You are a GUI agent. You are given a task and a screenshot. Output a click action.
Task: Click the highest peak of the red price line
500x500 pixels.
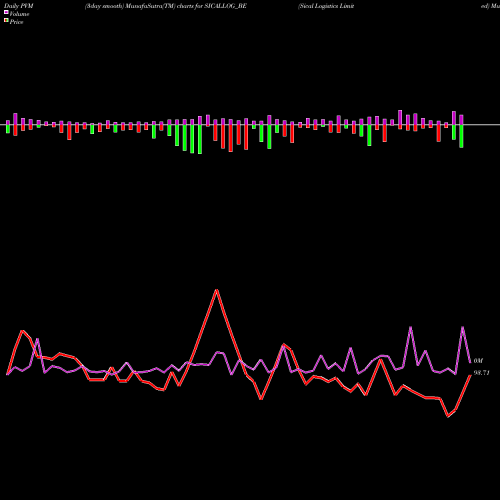(217, 290)
